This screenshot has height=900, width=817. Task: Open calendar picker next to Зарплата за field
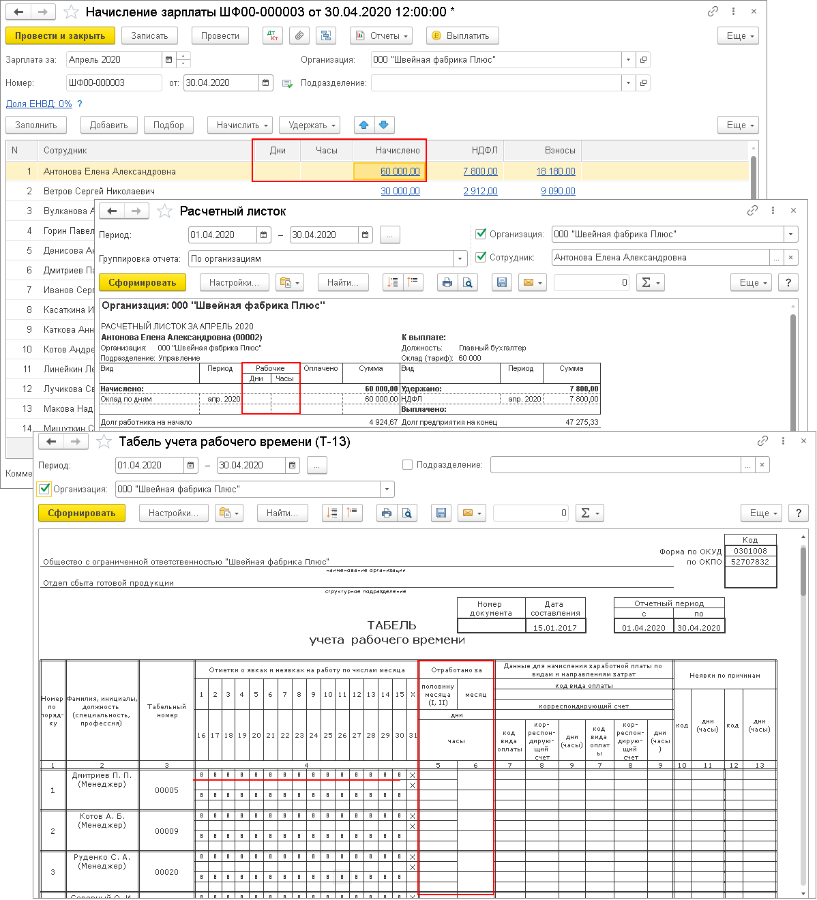[x=167, y=59]
